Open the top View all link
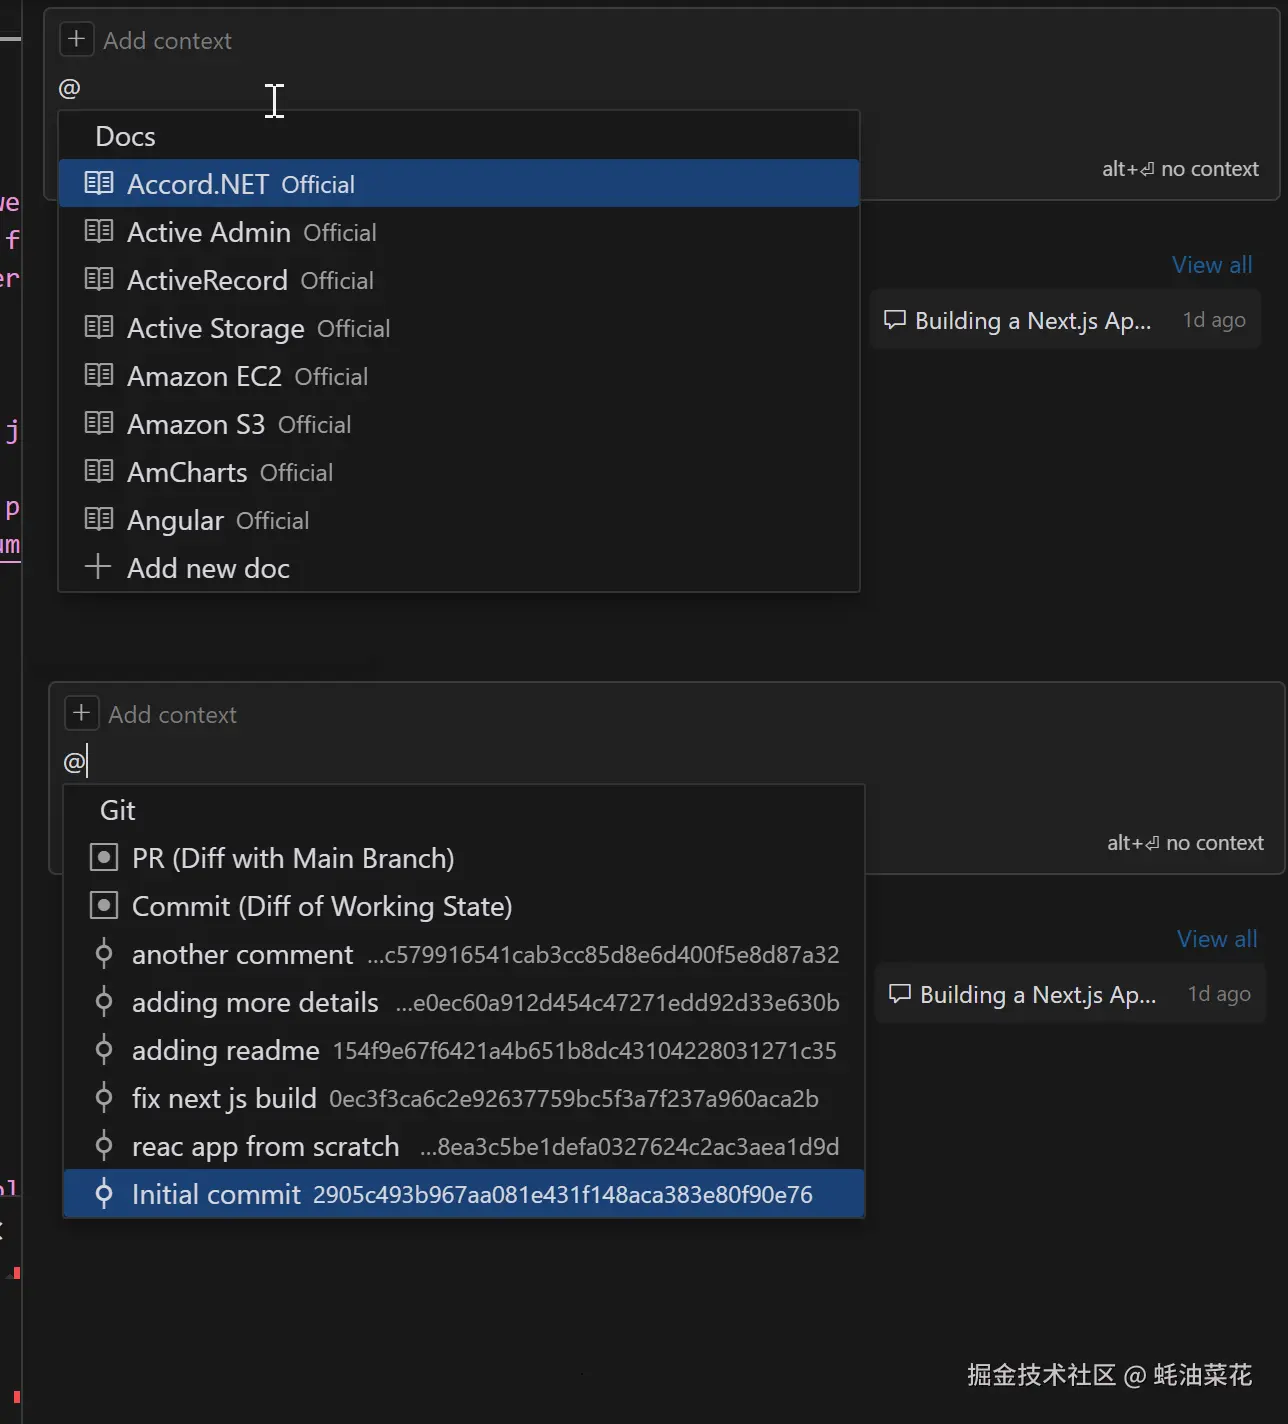Screen dimensions: 1288x1424 coord(1211,264)
